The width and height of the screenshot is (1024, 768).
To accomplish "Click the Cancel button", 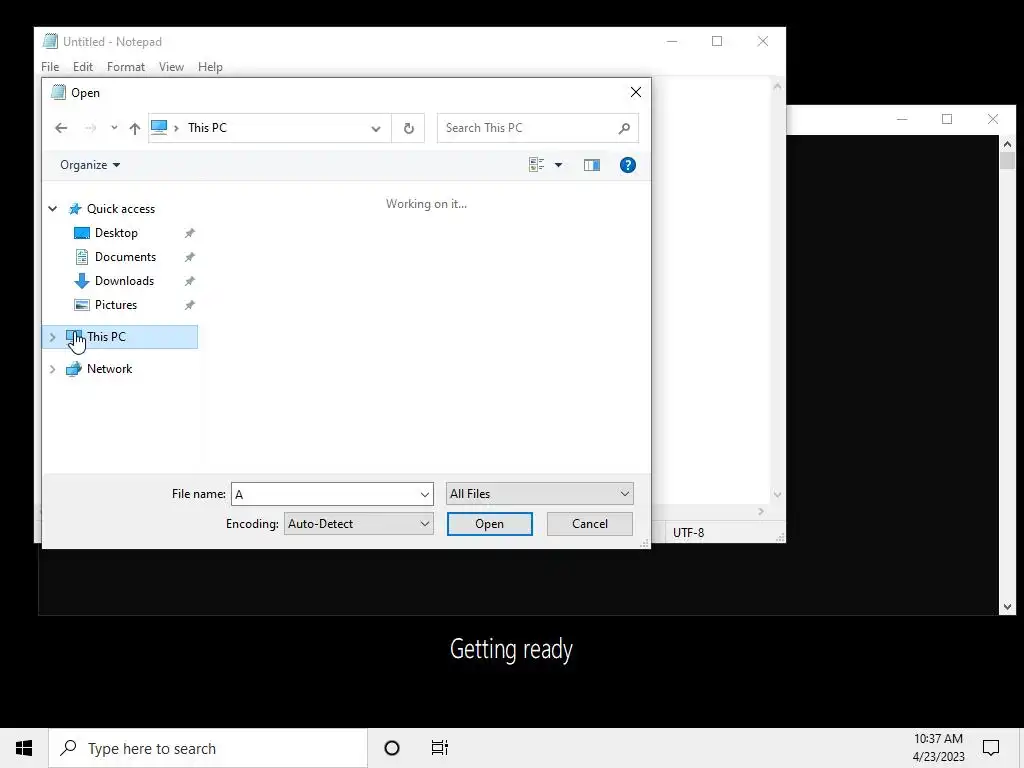I will pos(590,524).
